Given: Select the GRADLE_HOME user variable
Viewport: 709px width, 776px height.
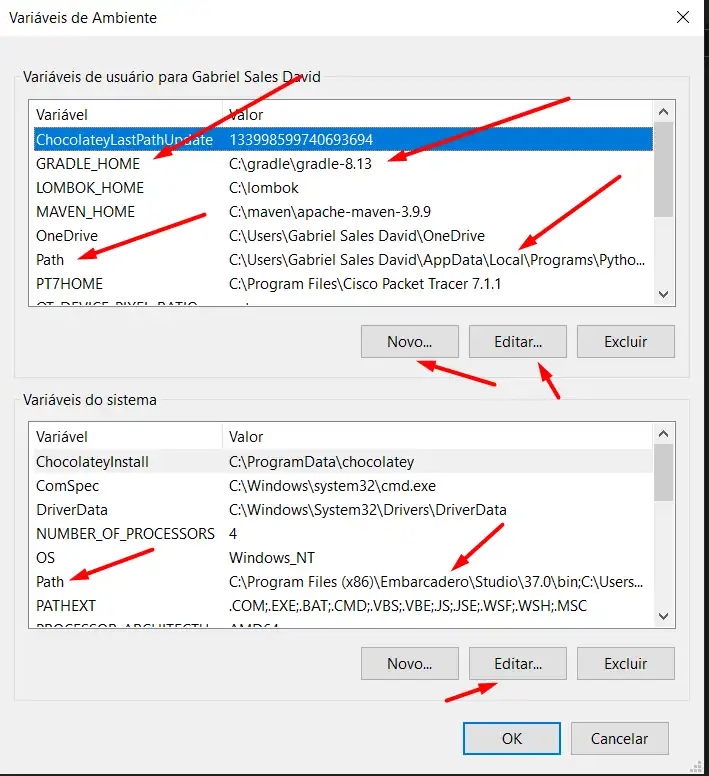Looking at the screenshot, I should 88,164.
